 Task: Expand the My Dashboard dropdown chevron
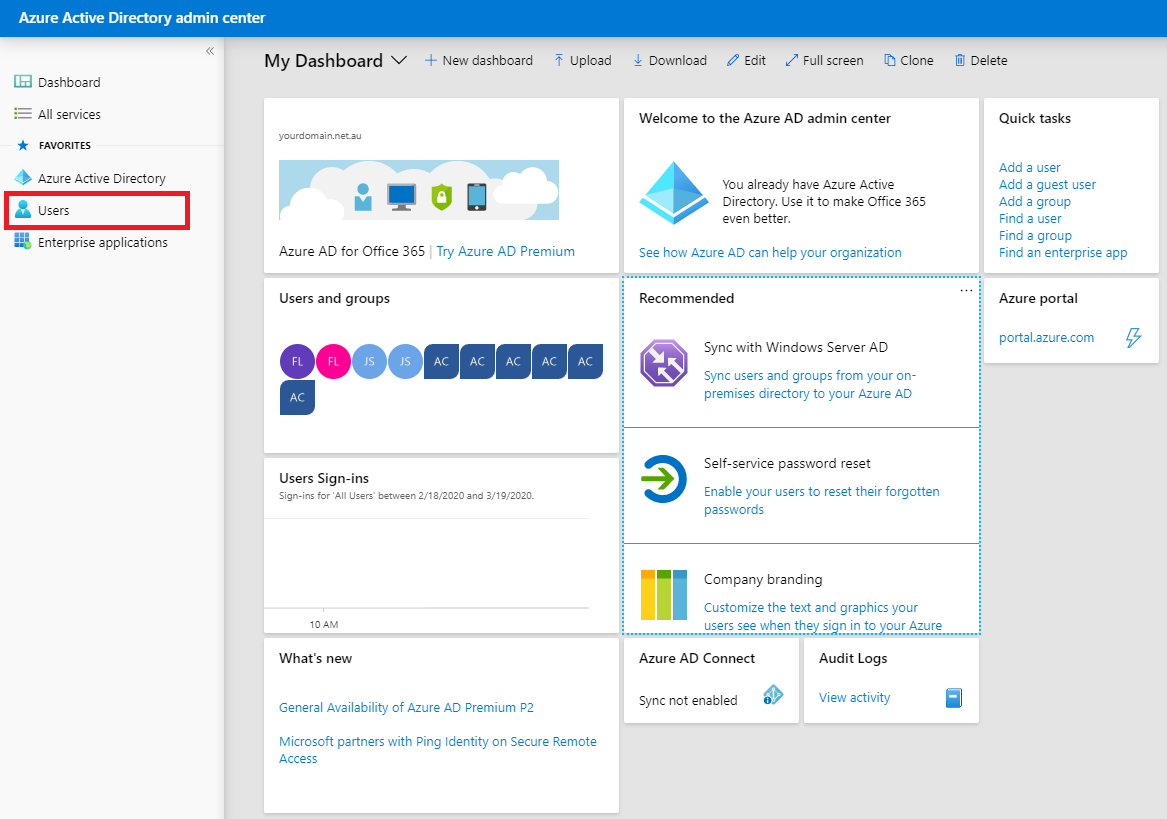click(399, 60)
